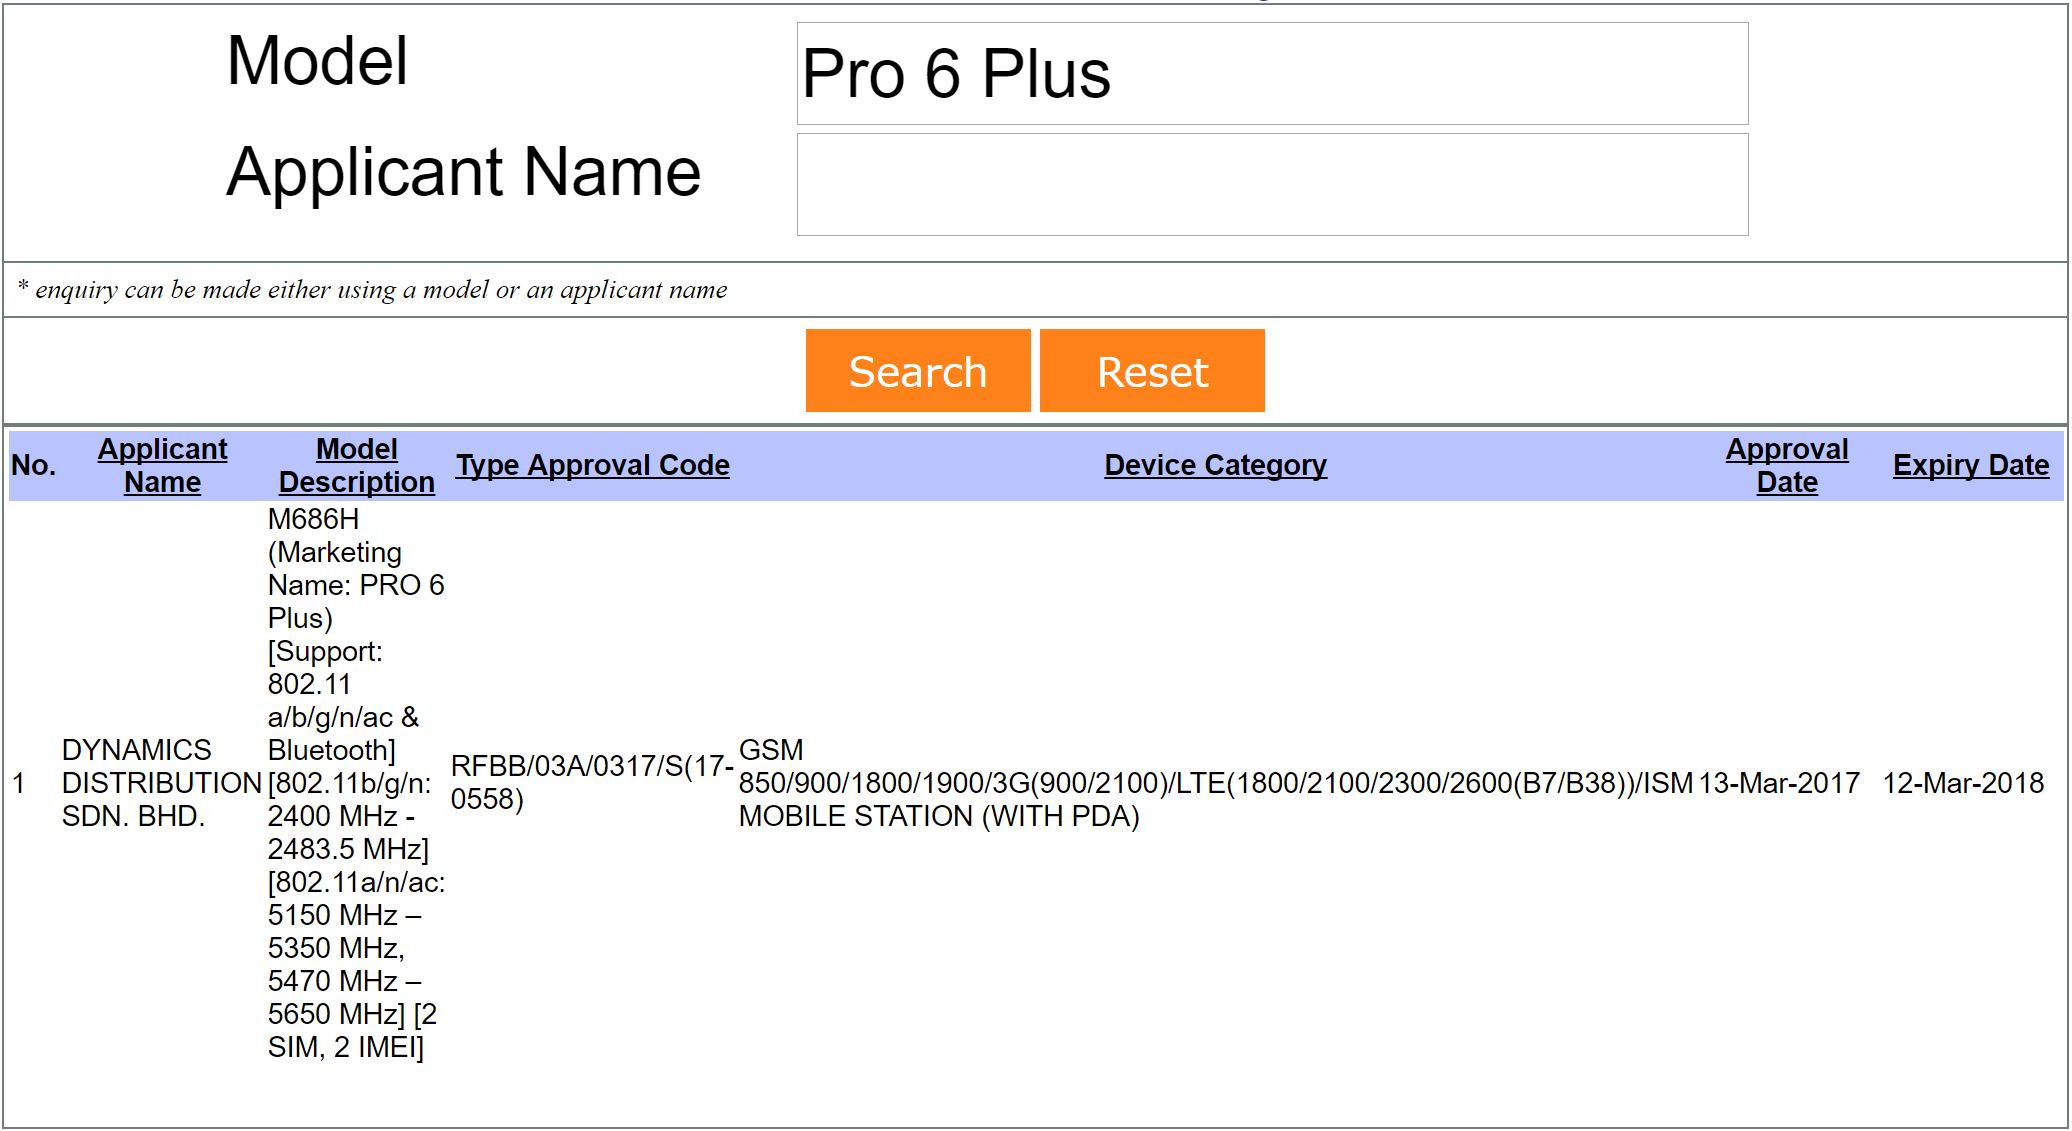This screenshot has height=1131, width=2072.
Task: Click the Model input field
Action: [x=1272, y=74]
